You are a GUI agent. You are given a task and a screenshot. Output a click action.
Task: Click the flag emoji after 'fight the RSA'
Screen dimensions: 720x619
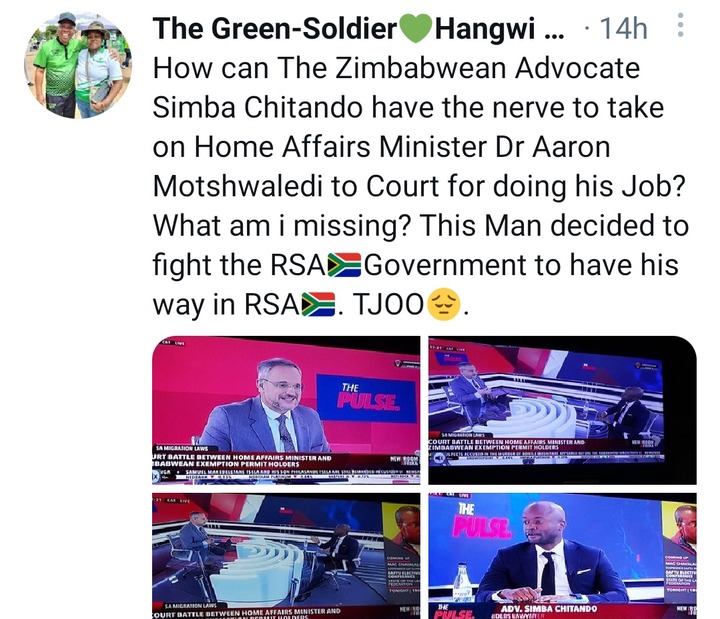click(344, 265)
